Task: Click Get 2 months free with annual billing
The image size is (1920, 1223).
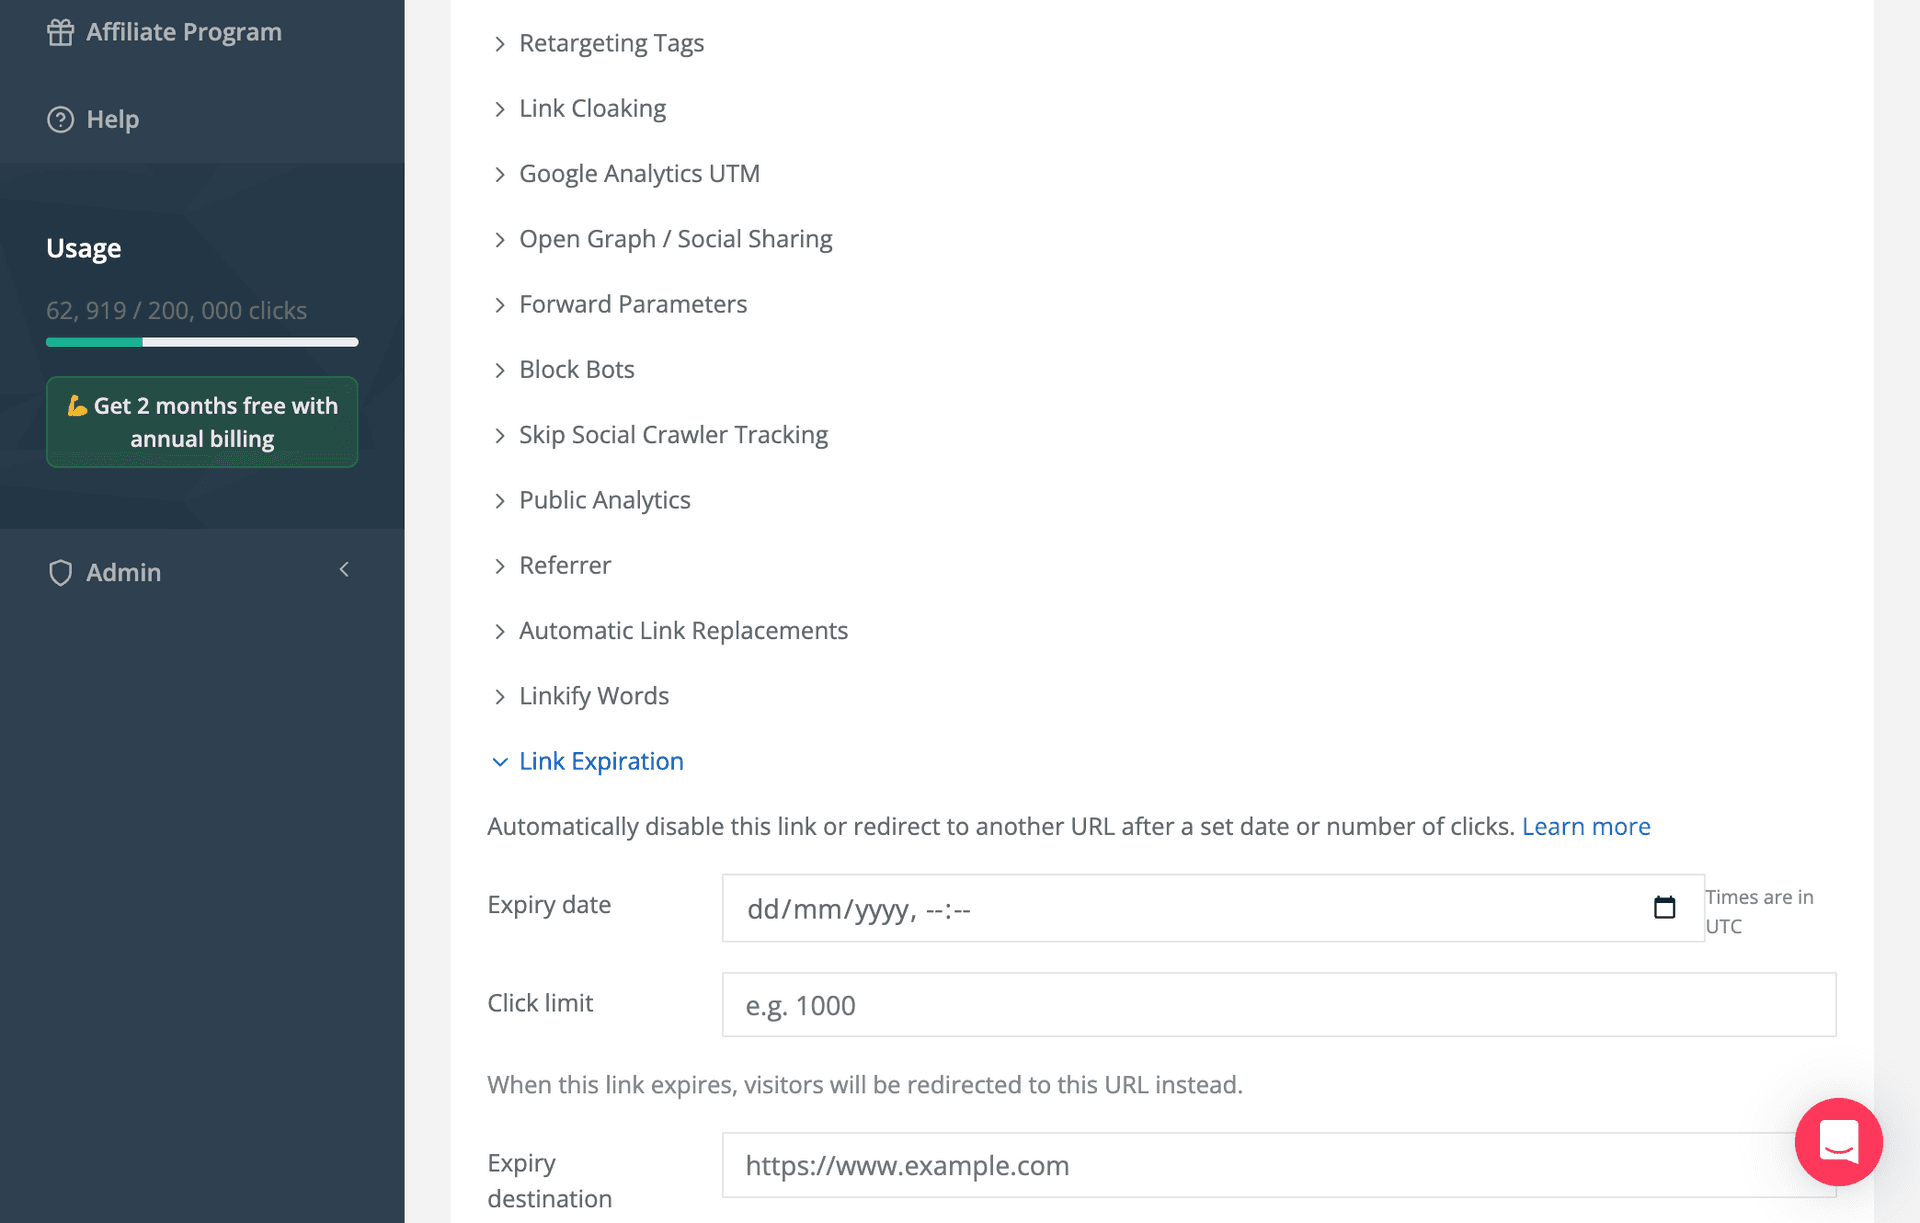Action: 201,422
